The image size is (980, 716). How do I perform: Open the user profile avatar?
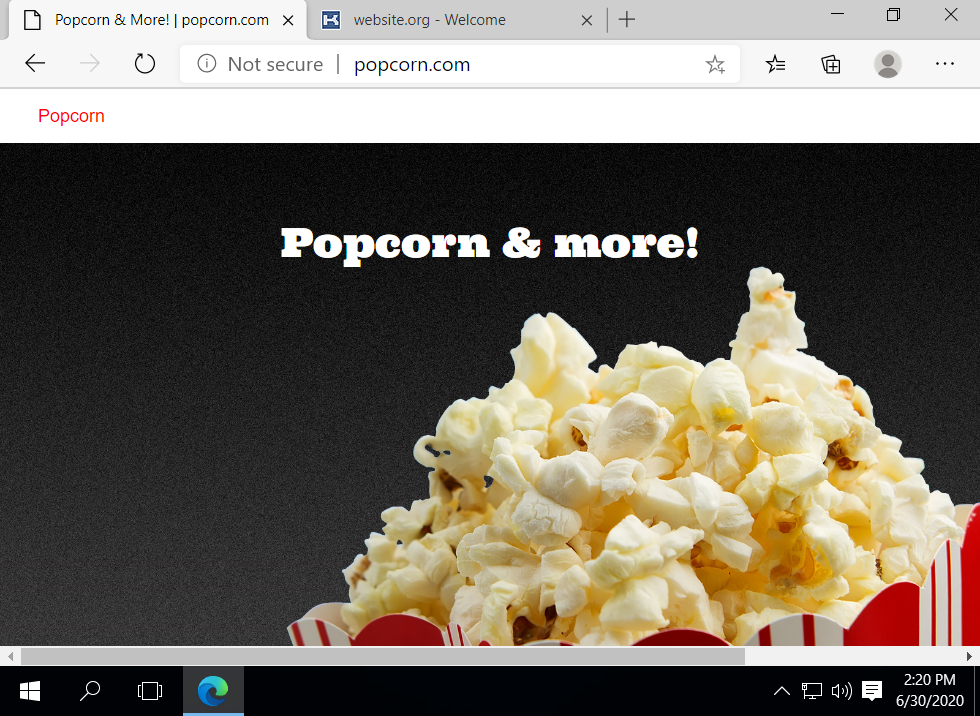coord(888,64)
